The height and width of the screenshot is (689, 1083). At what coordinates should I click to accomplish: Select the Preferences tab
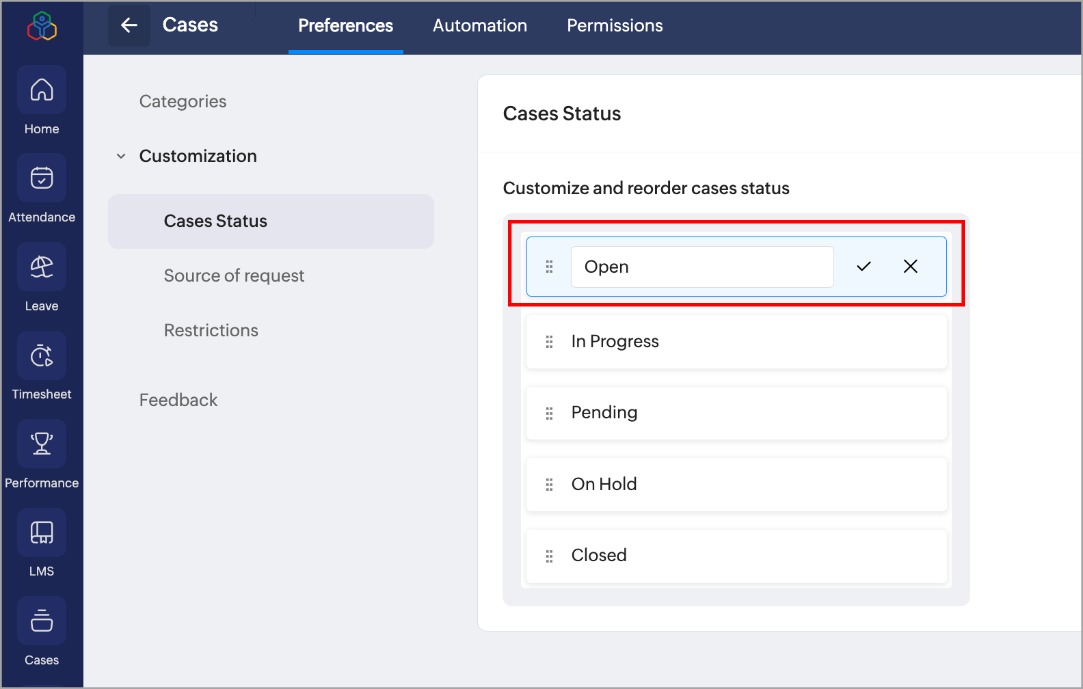click(x=346, y=26)
